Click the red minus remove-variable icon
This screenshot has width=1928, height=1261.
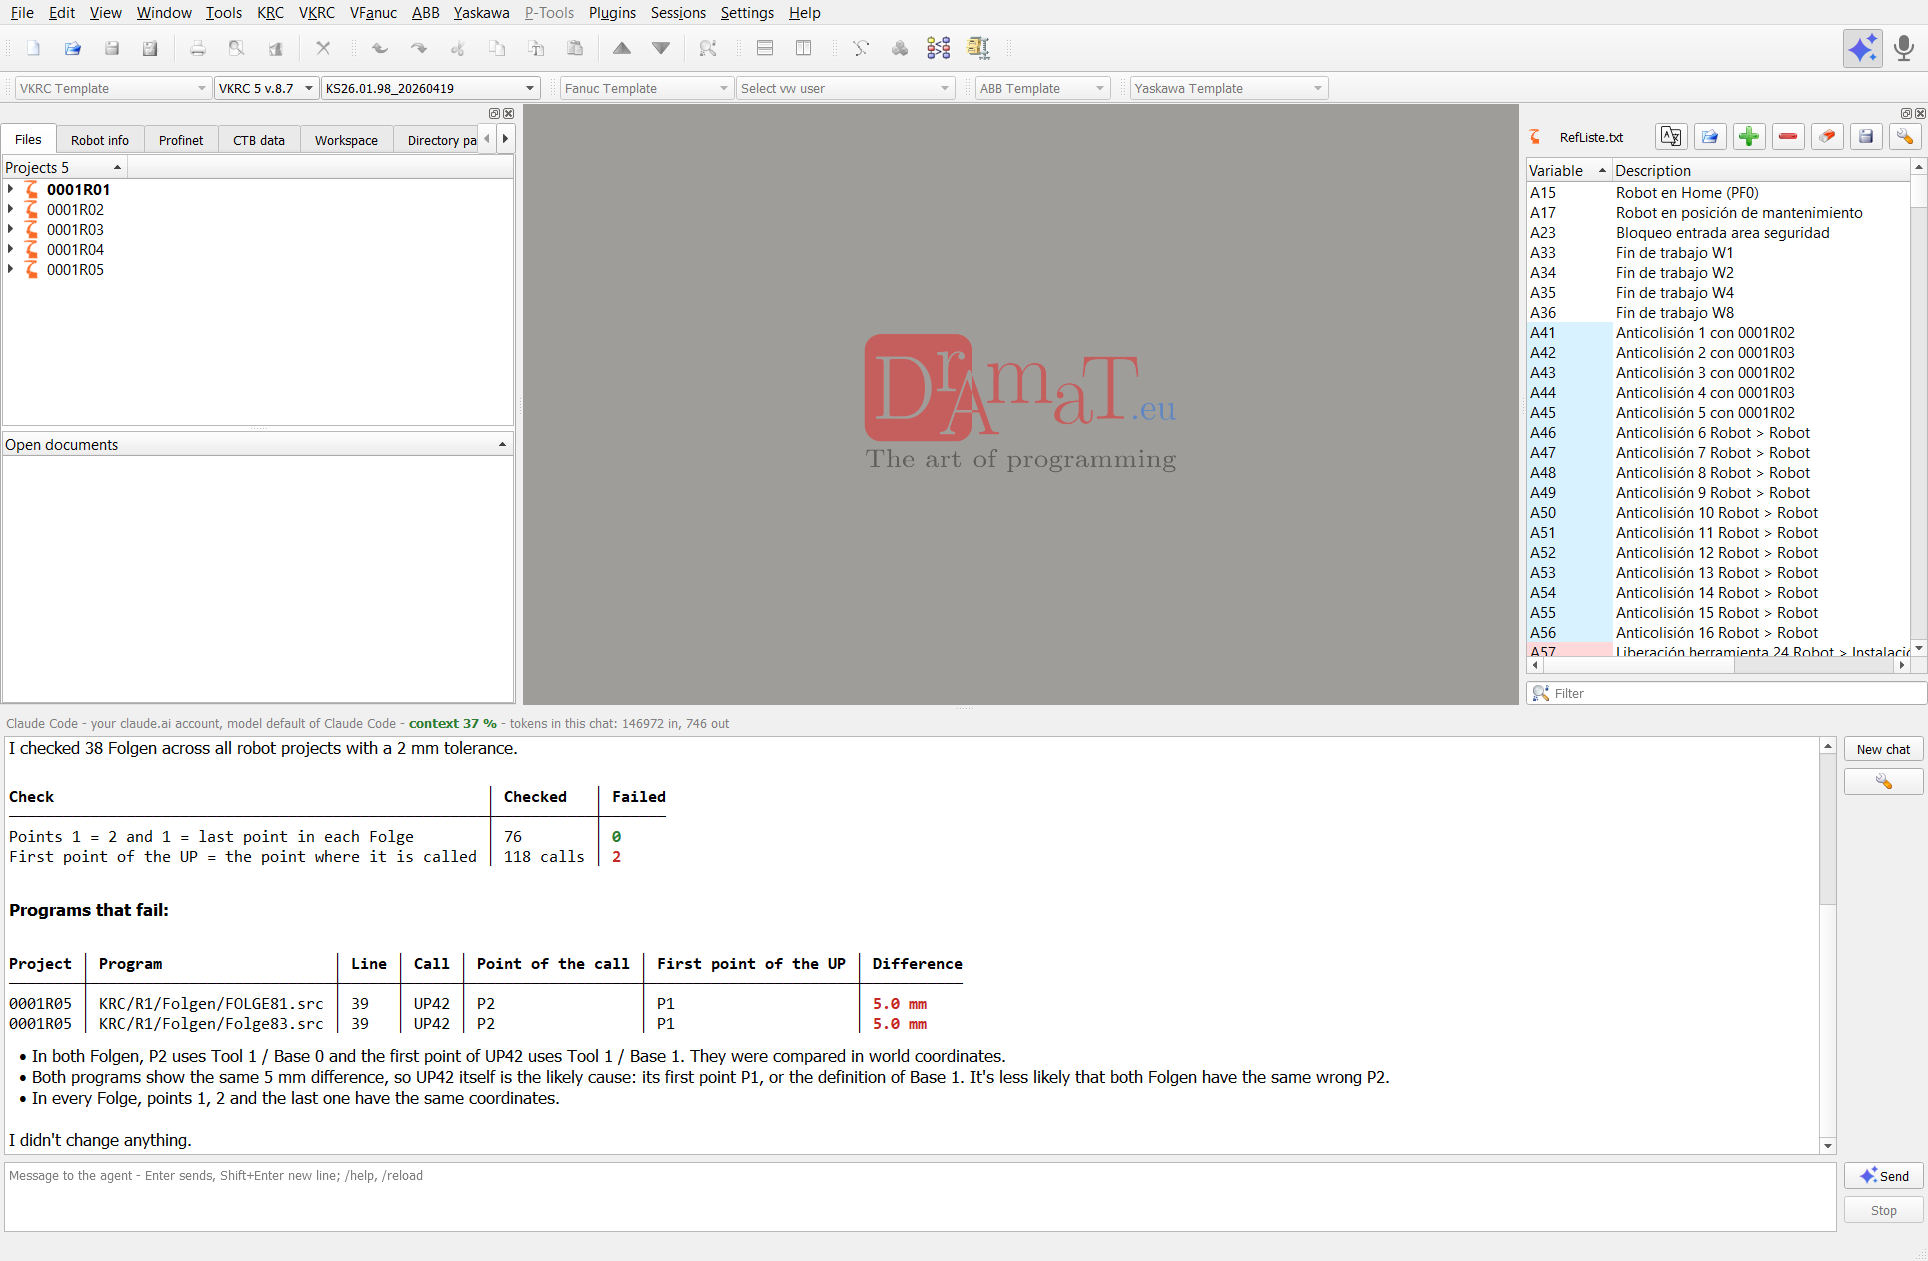(1788, 137)
